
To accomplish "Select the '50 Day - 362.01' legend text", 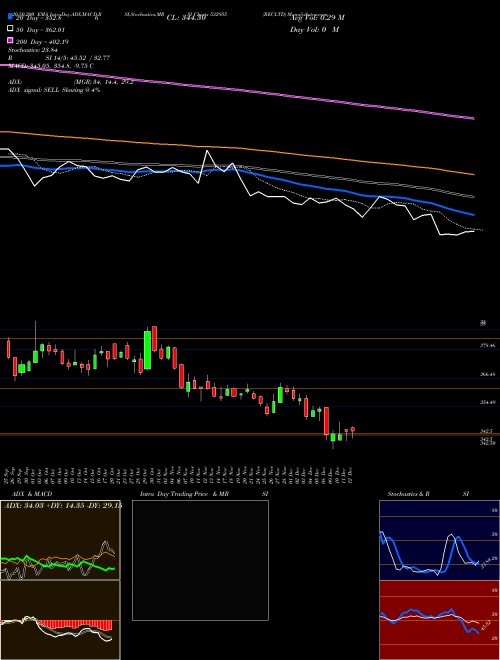I will point(41,30).
